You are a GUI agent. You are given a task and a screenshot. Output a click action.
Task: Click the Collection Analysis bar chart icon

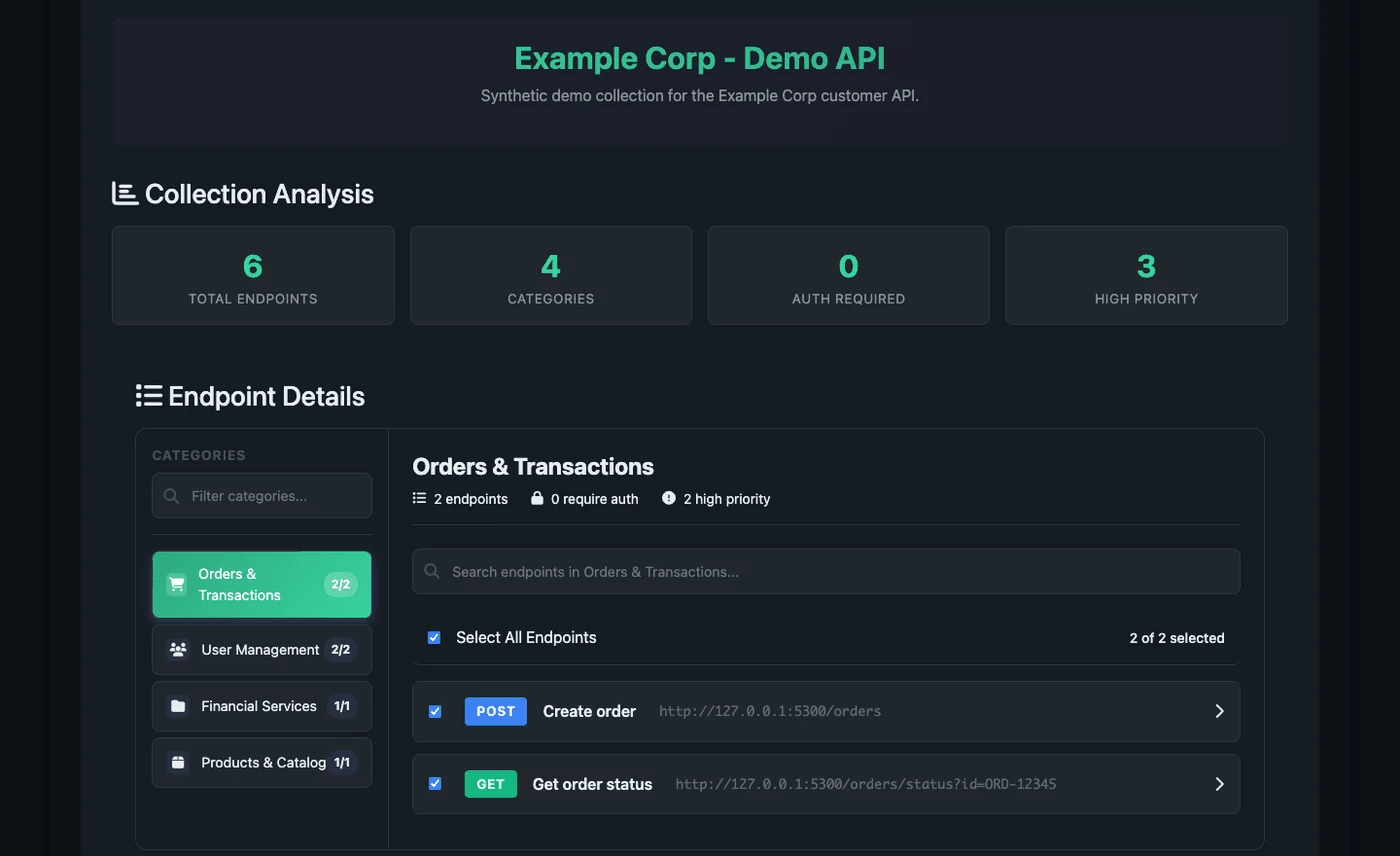click(125, 193)
